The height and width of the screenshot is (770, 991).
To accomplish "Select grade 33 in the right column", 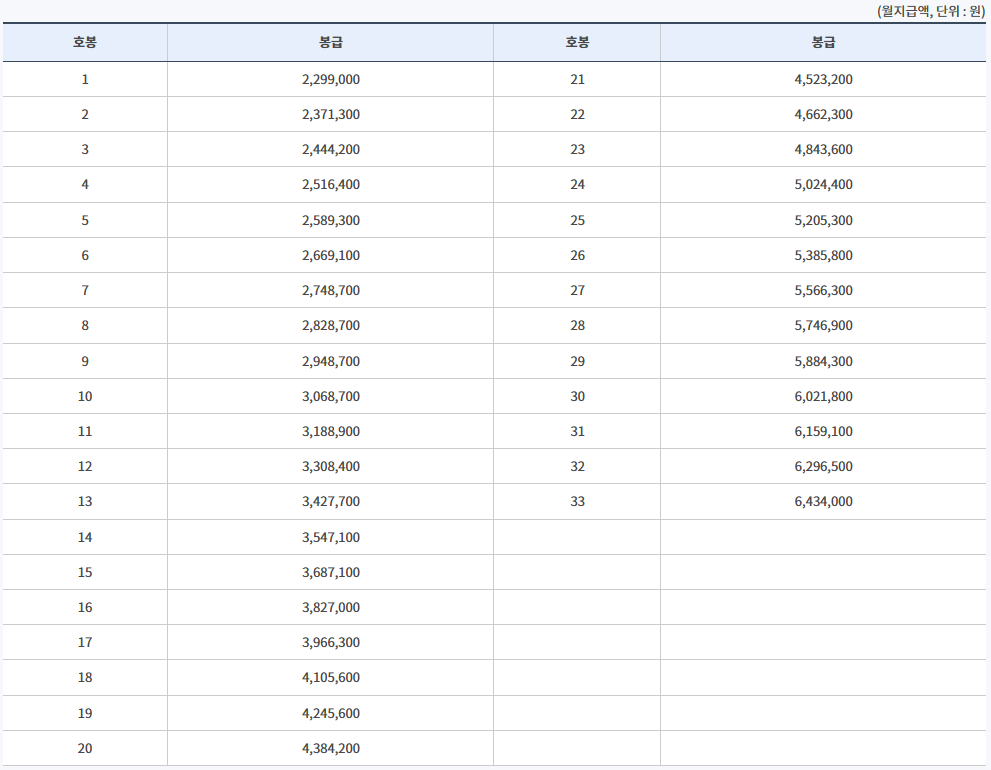I will pyautogui.click(x=576, y=501).
